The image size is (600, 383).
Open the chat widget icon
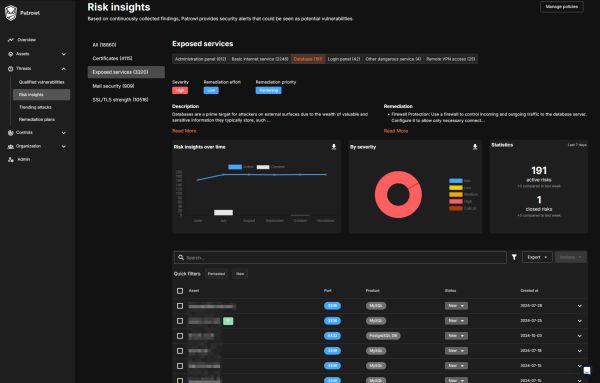[x=587, y=370]
